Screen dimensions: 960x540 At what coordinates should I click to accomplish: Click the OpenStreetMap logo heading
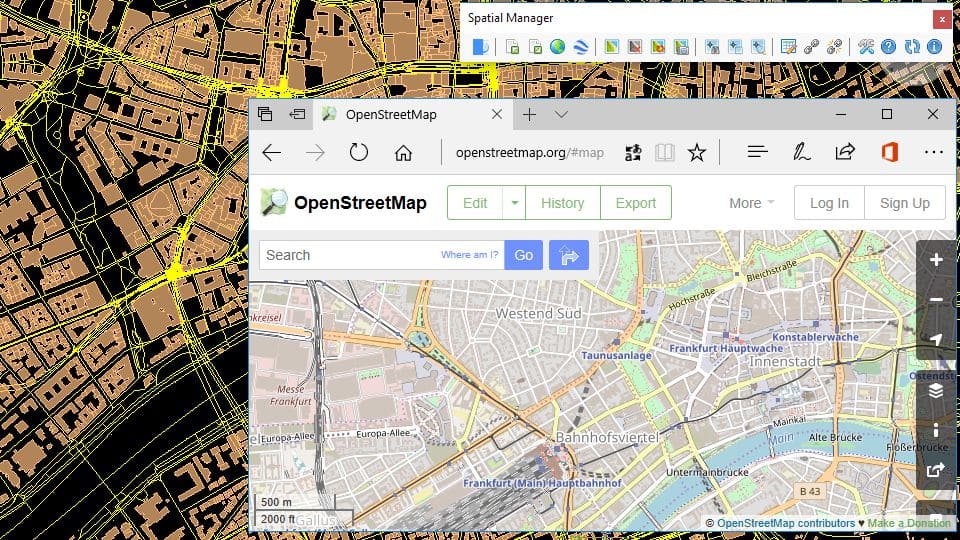click(x=343, y=203)
